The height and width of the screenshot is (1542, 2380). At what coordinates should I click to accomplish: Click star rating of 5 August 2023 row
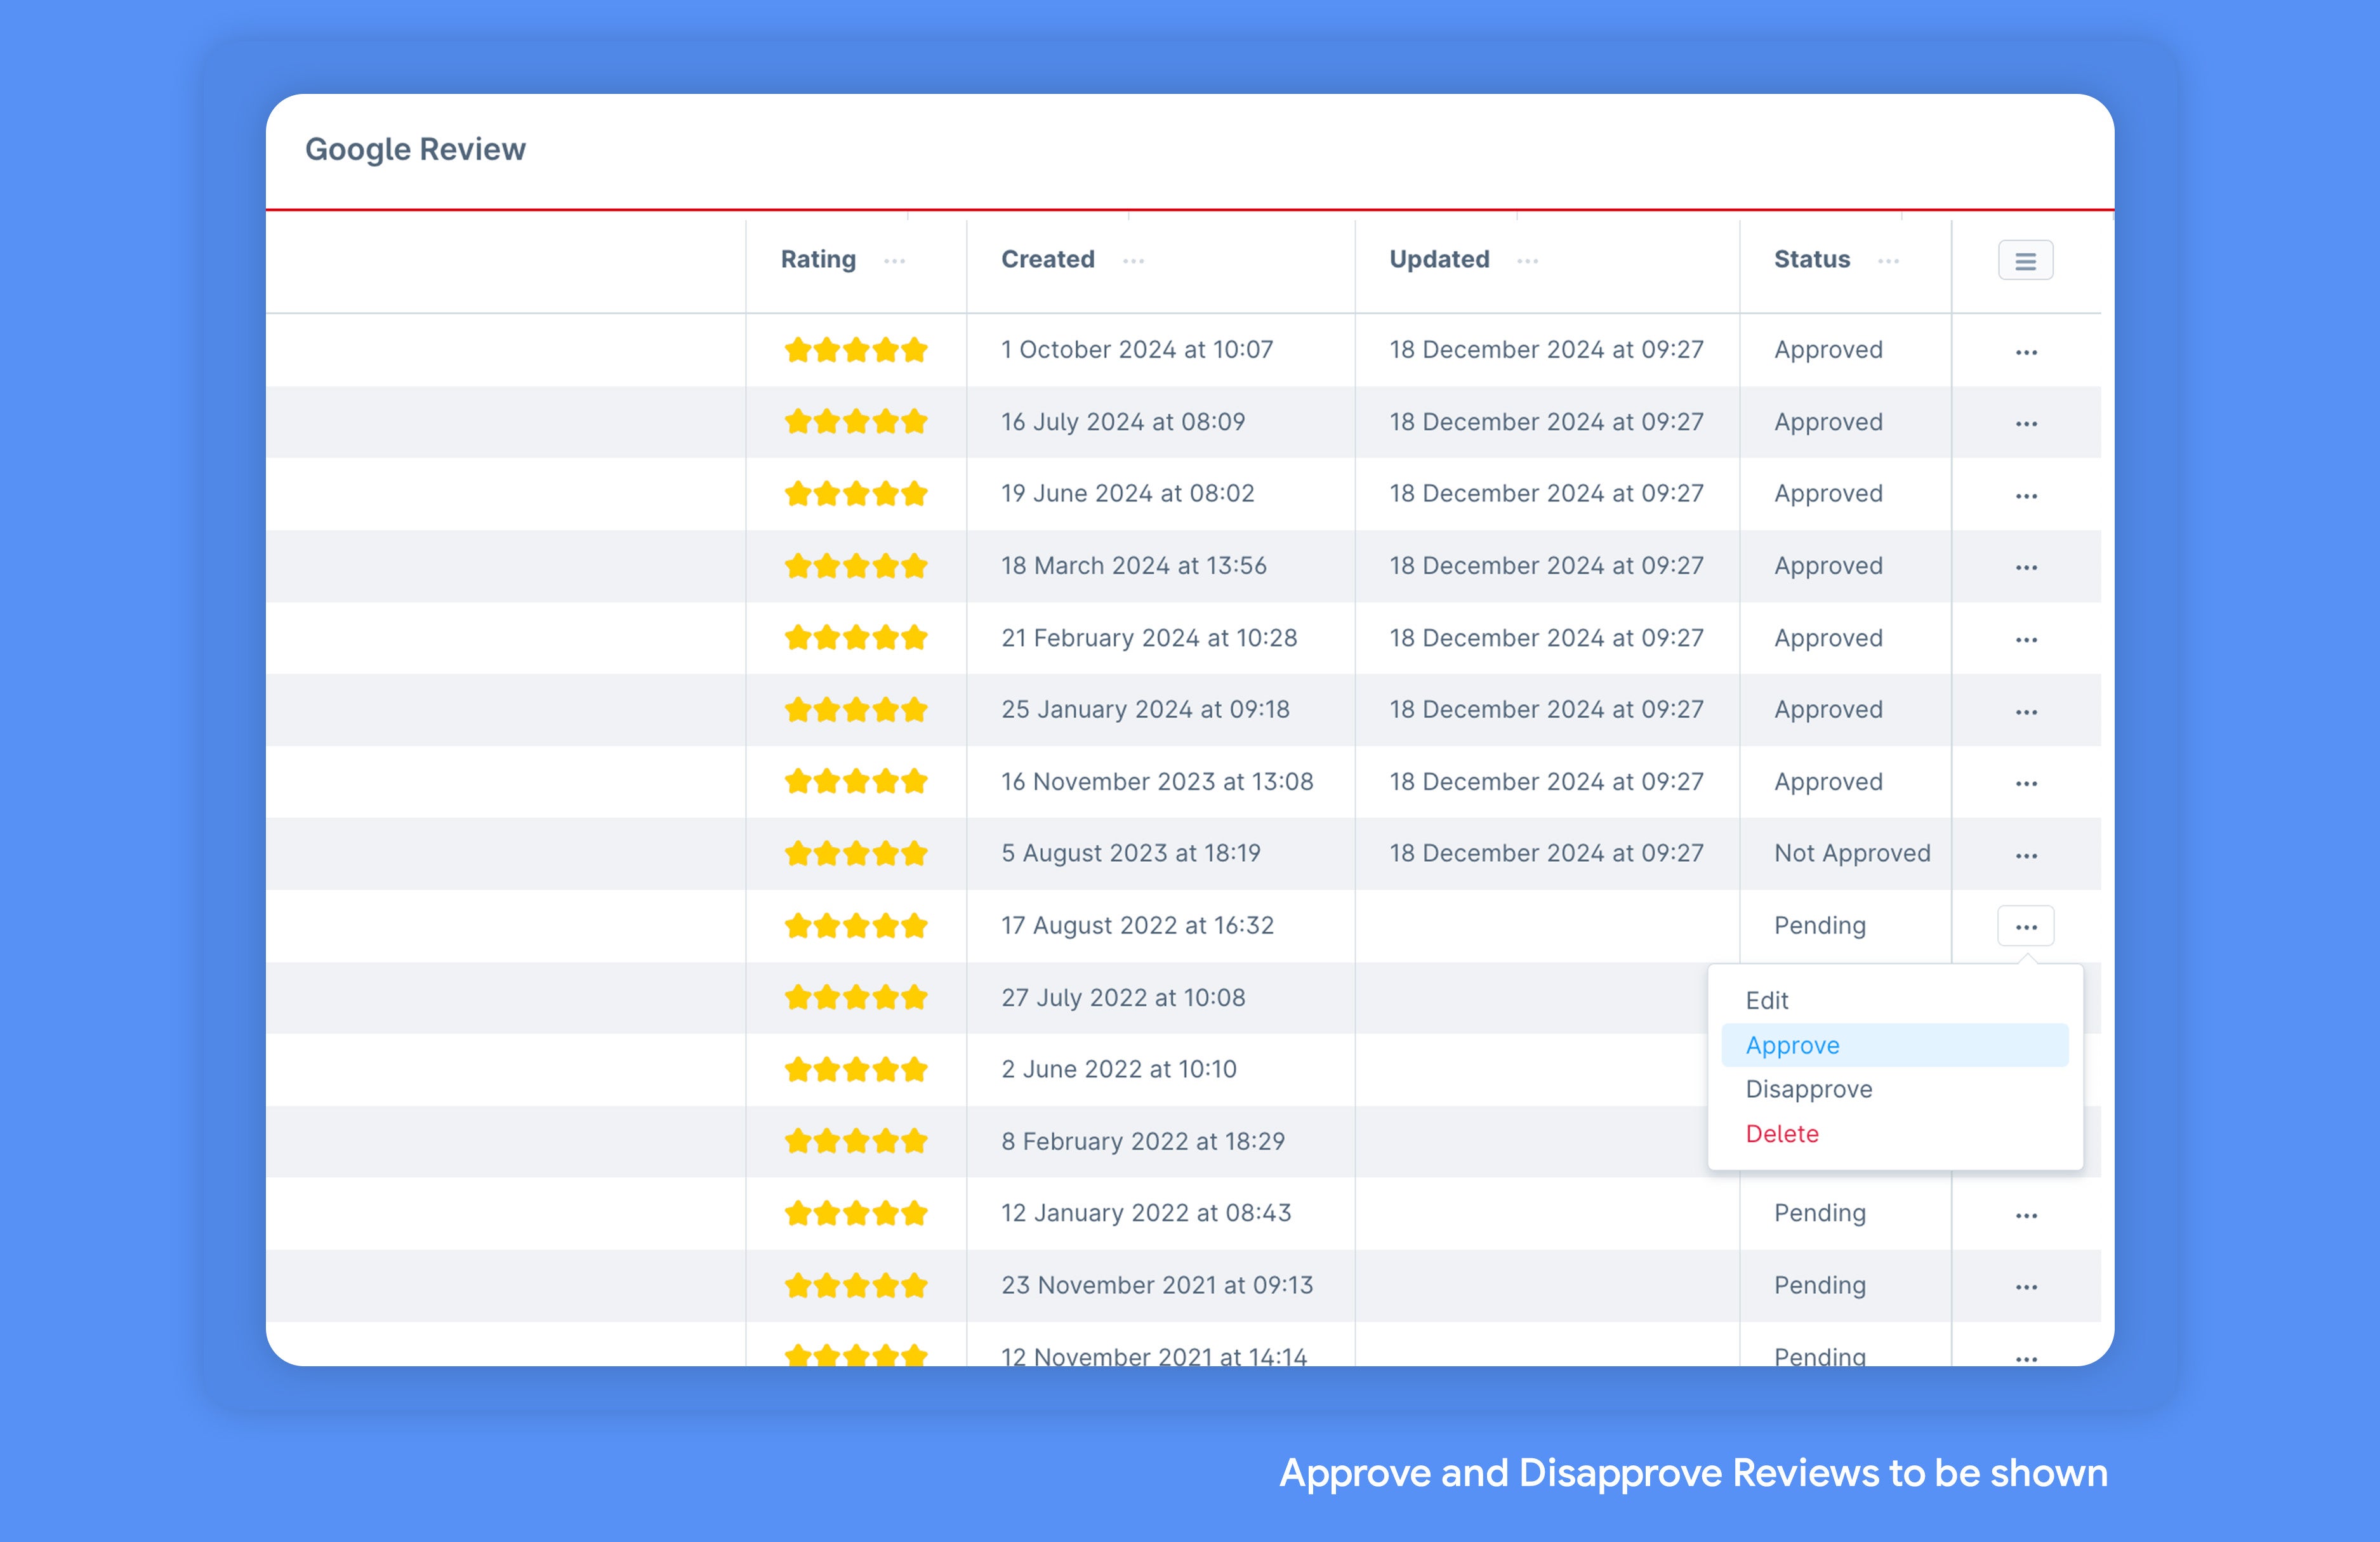856,854
